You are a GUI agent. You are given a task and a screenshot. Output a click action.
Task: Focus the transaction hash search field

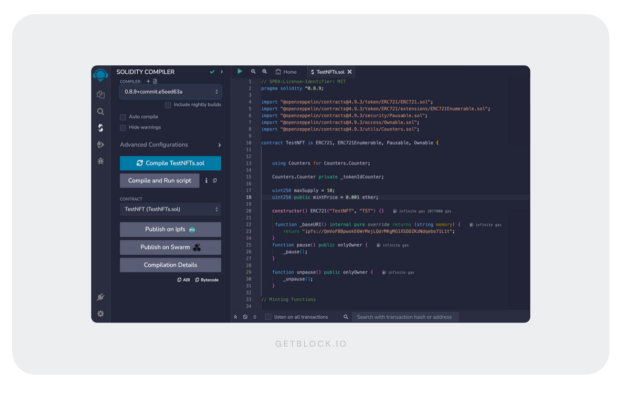point(406,317)
